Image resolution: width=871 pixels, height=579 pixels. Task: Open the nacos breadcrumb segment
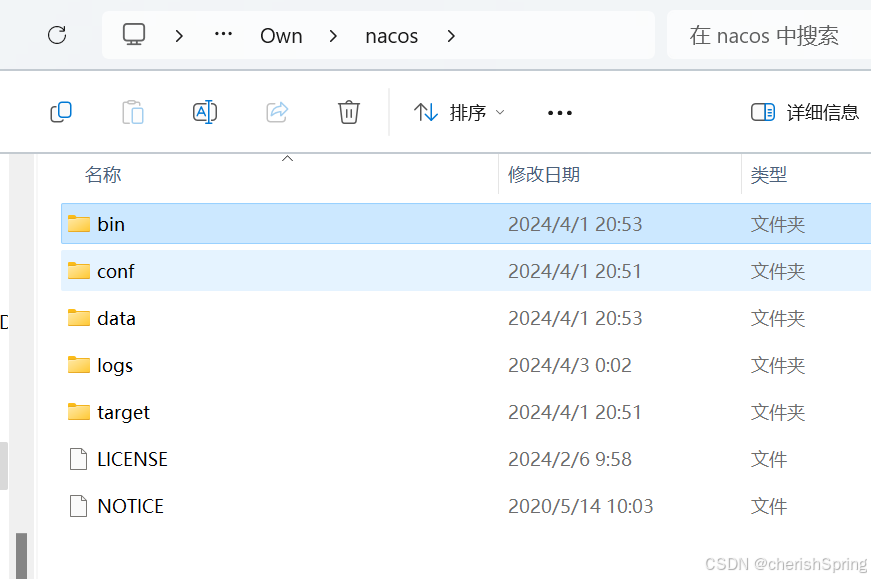[x=392, y=36]
